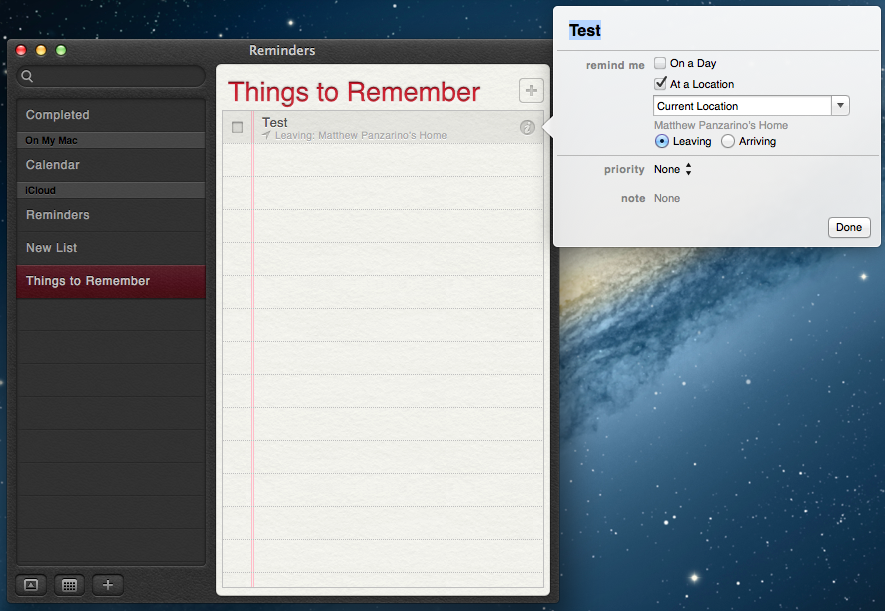Click Matthew Panzarino's Home text in popover
The image size is (885, 611).
(x=721, y=125)
